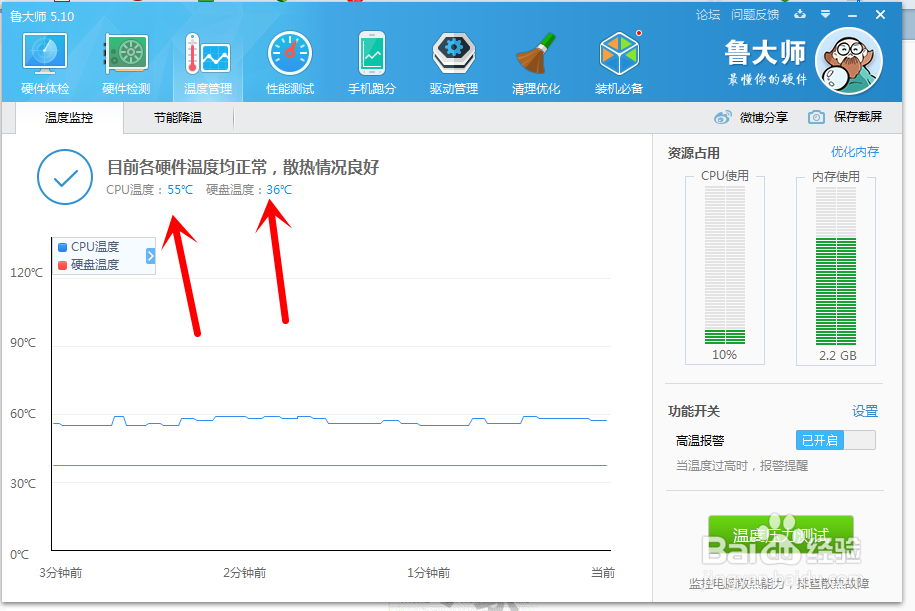Click the 2分钟前 time axis label
This screenshot has width=915, height=611.
(245, 573)
